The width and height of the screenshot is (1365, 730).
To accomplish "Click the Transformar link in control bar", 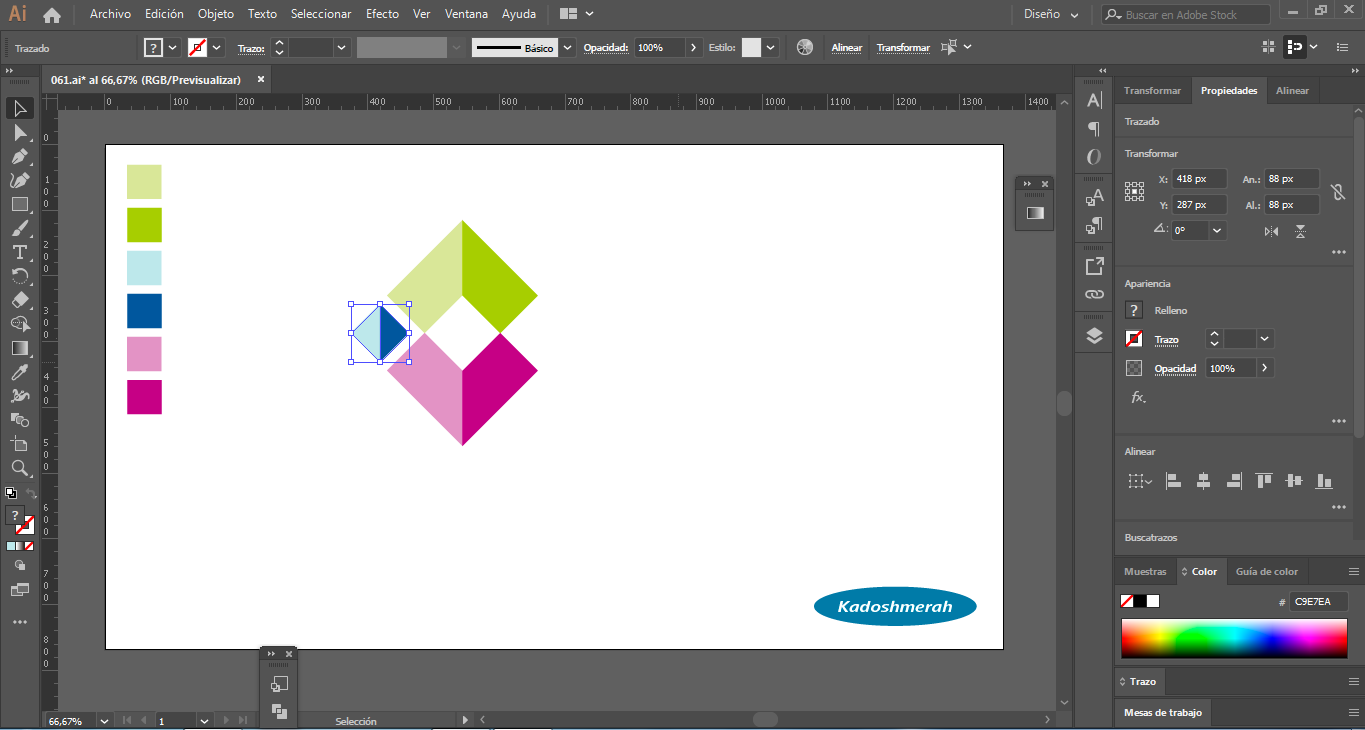I will [x=903, y=48].
